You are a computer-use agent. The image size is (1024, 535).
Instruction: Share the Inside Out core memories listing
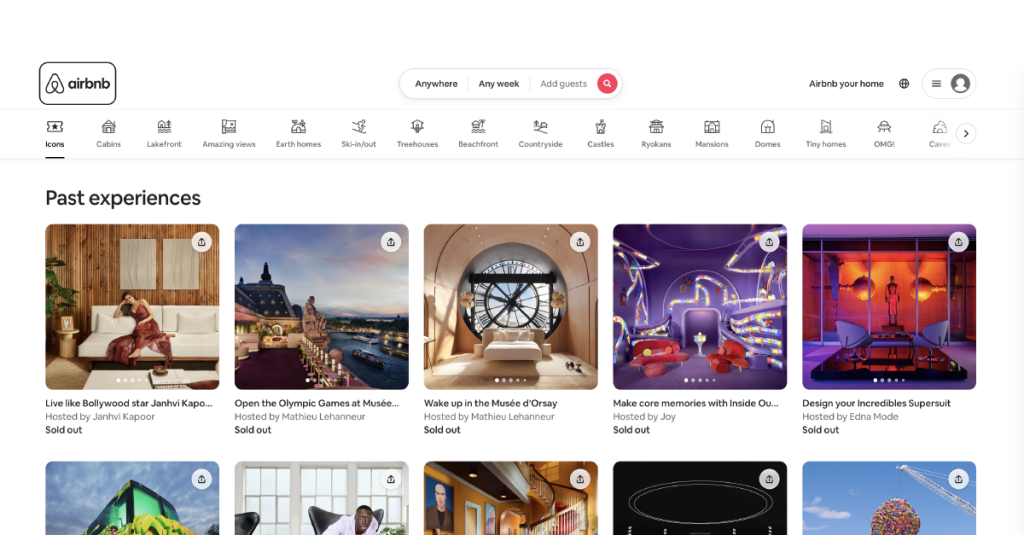point(769,242)
